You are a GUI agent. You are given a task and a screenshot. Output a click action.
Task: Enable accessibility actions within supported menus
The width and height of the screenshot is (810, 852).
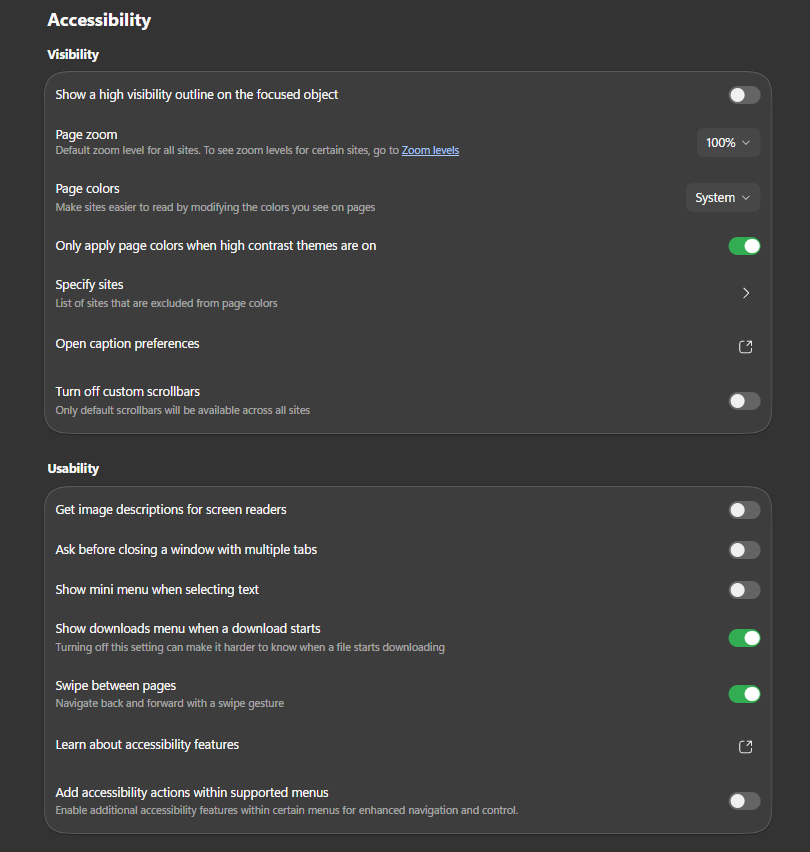point(744,801)
